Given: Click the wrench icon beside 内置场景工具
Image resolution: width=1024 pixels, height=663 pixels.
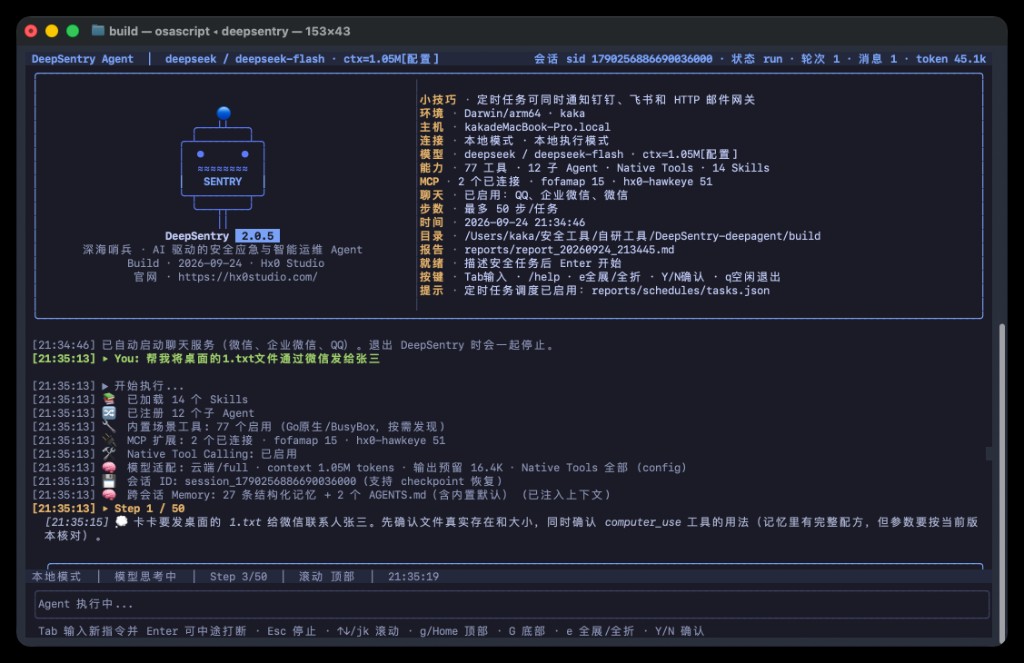Looking at the screenshot, I should point(108,427).
